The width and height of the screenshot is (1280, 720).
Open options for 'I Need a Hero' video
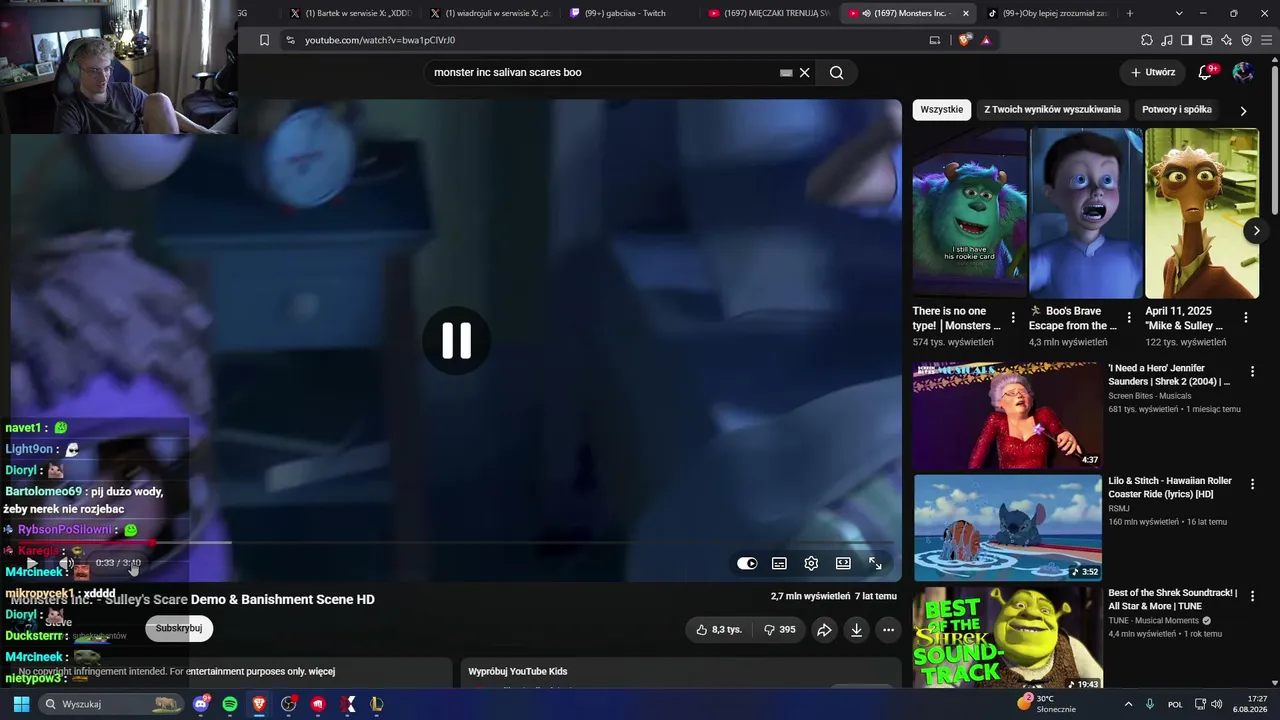[1252, 372]
